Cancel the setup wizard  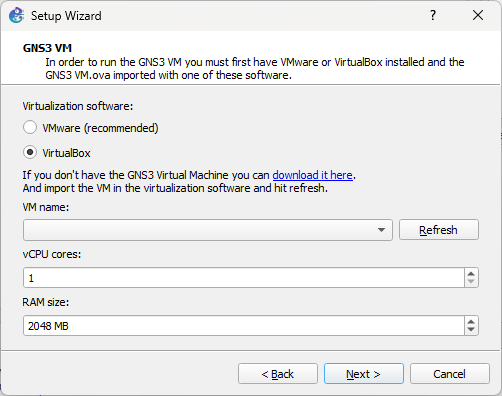[x=450, y=374]
